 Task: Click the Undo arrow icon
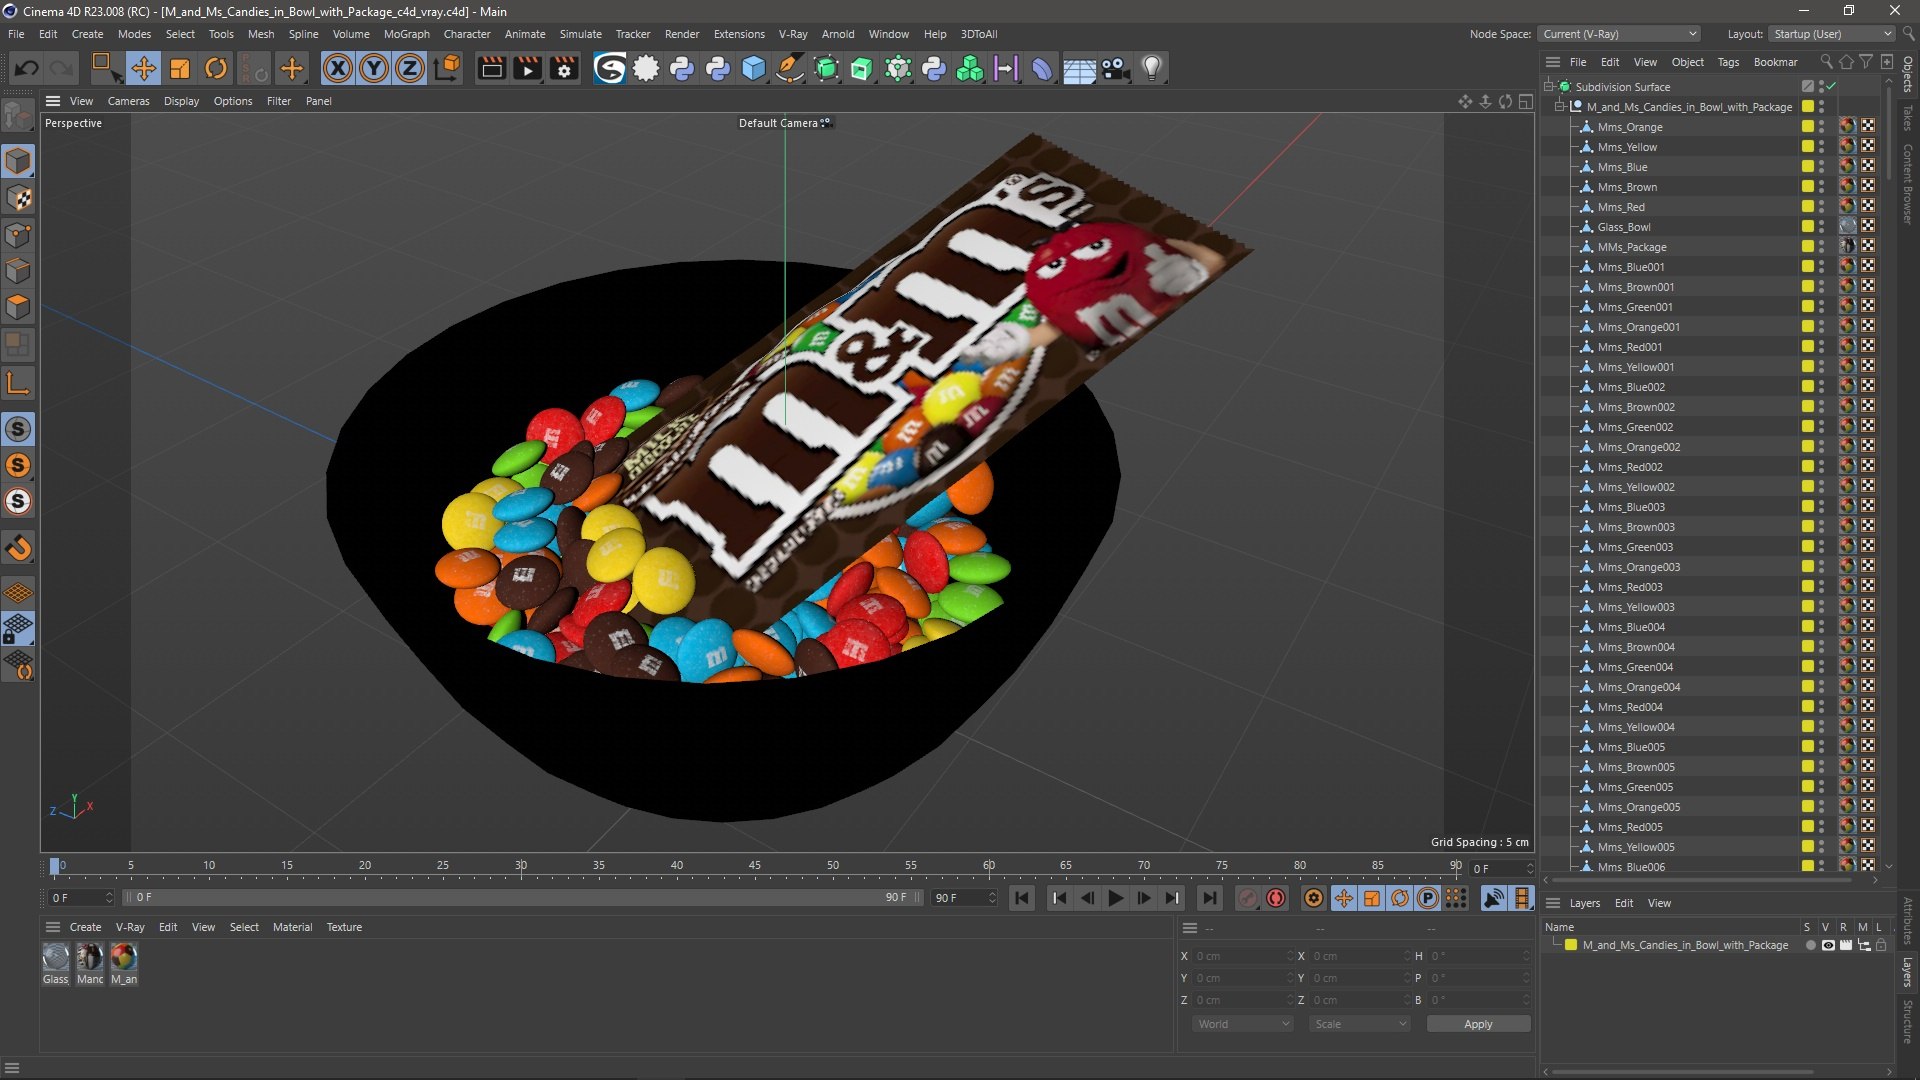(x=27, y=68)
